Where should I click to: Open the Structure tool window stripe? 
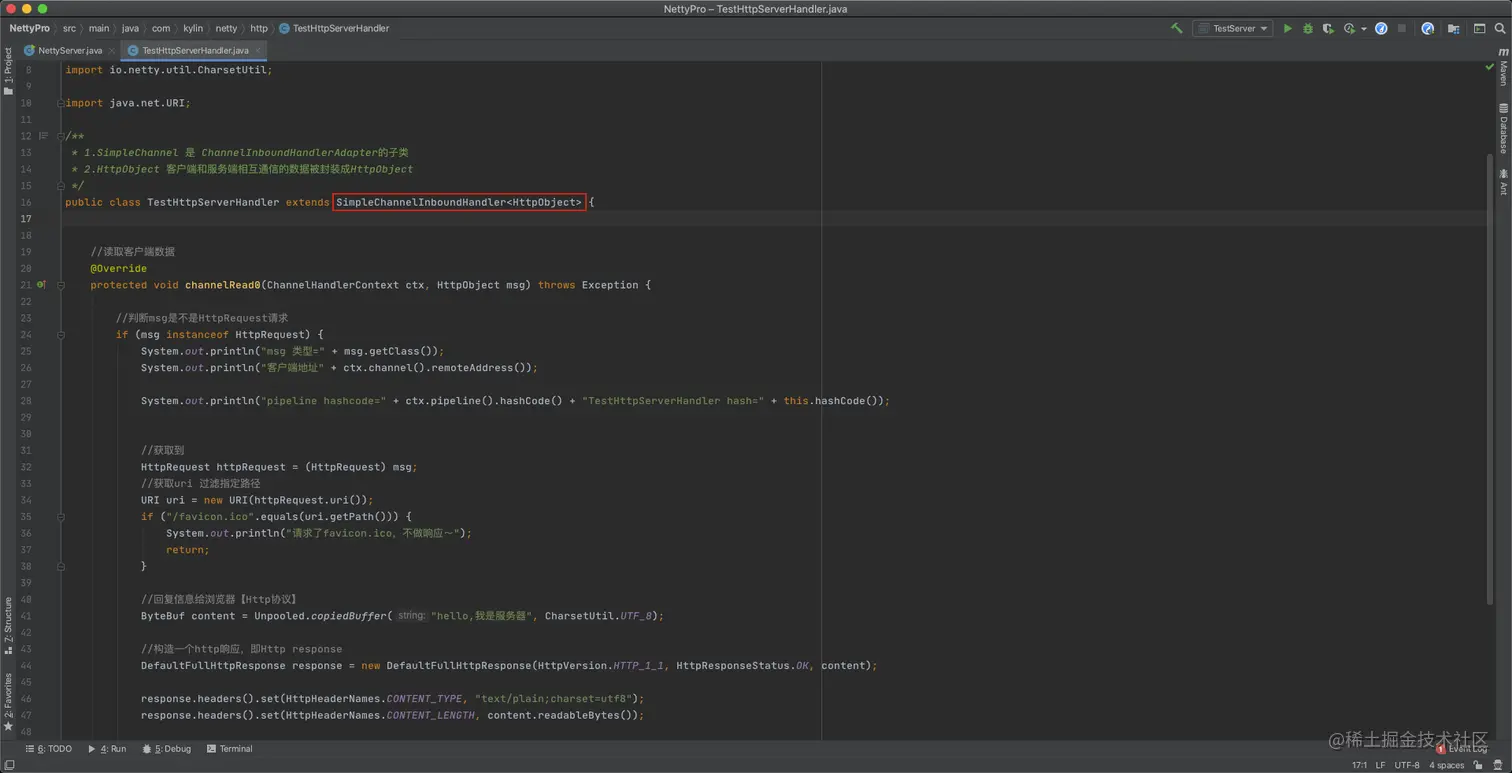click(8, 625)
